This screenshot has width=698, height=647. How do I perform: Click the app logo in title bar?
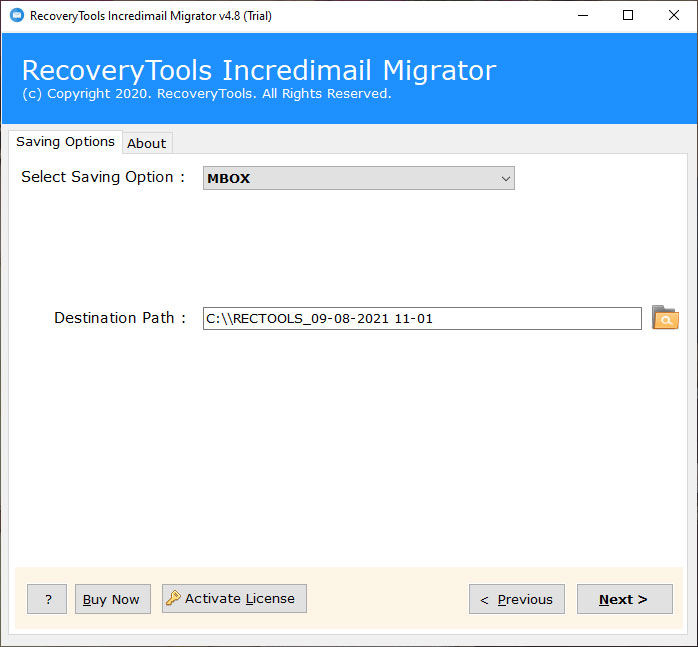(x=17, y=16)
